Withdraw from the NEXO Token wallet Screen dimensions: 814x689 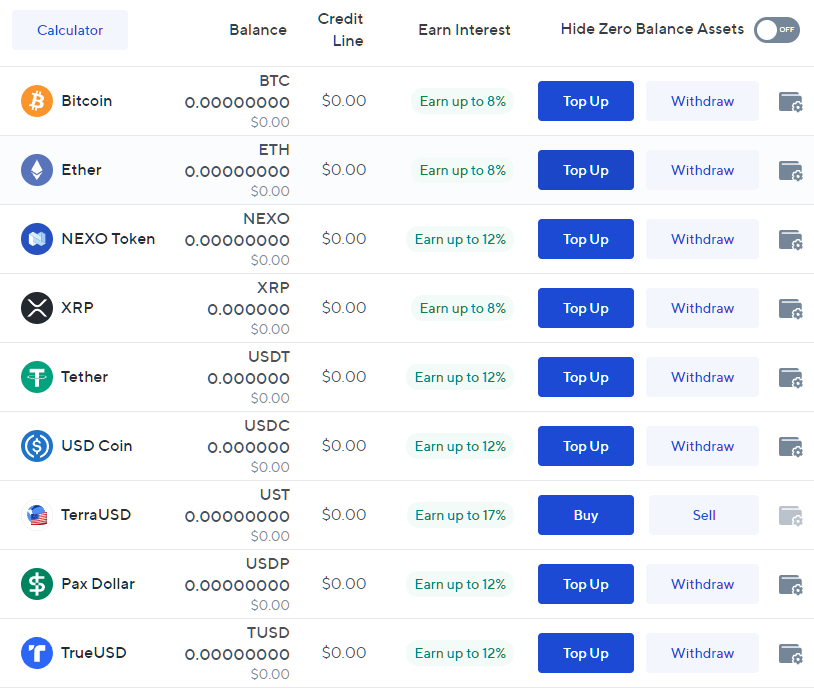coord(702,239)
